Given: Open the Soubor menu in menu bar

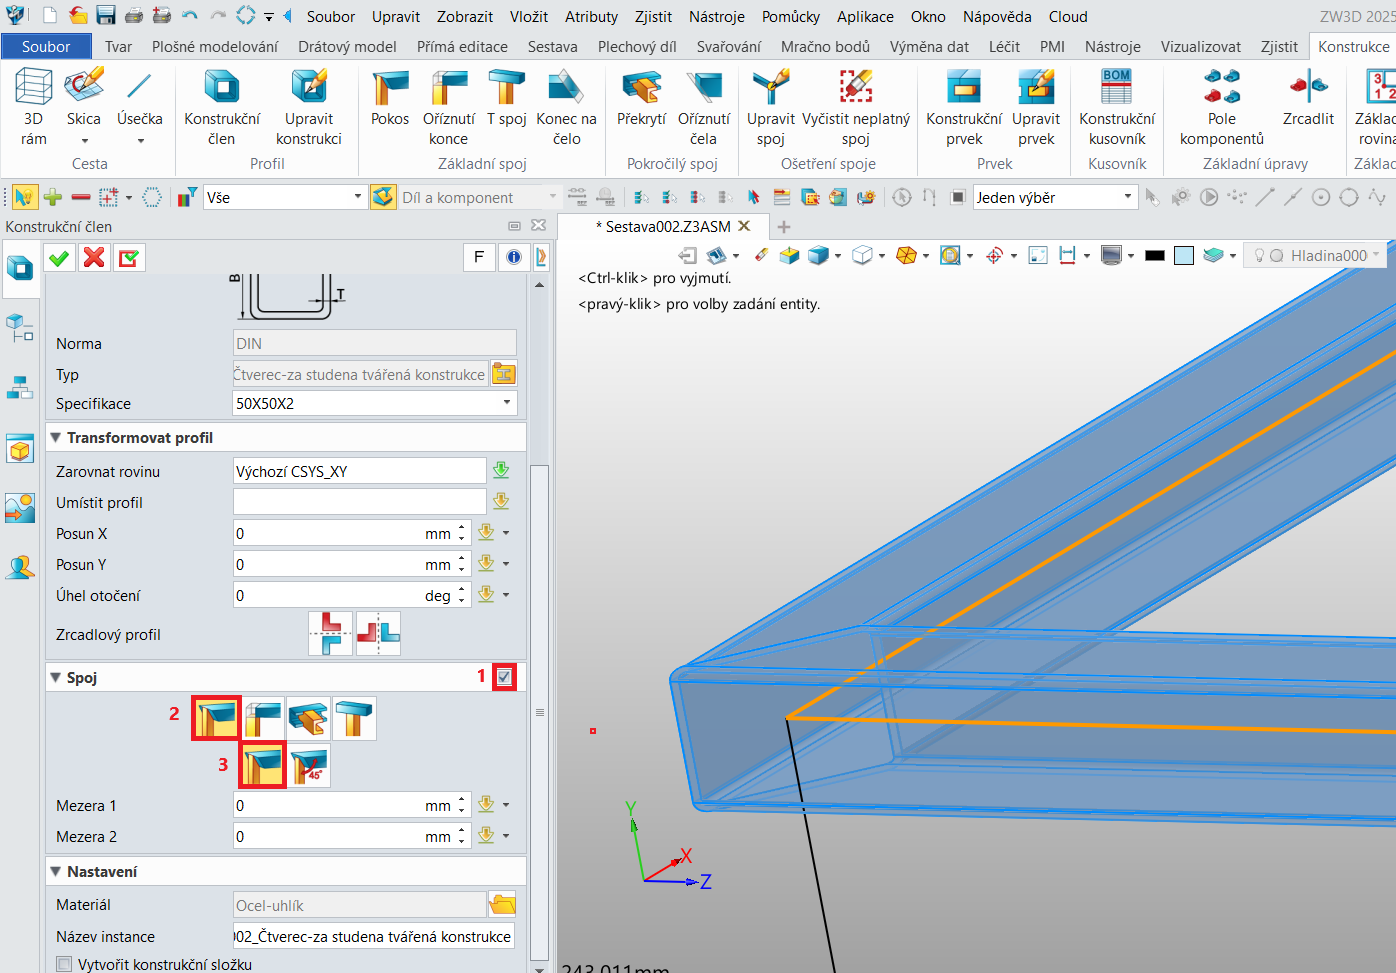Looking at the screenshot, I should pos(331,16).
